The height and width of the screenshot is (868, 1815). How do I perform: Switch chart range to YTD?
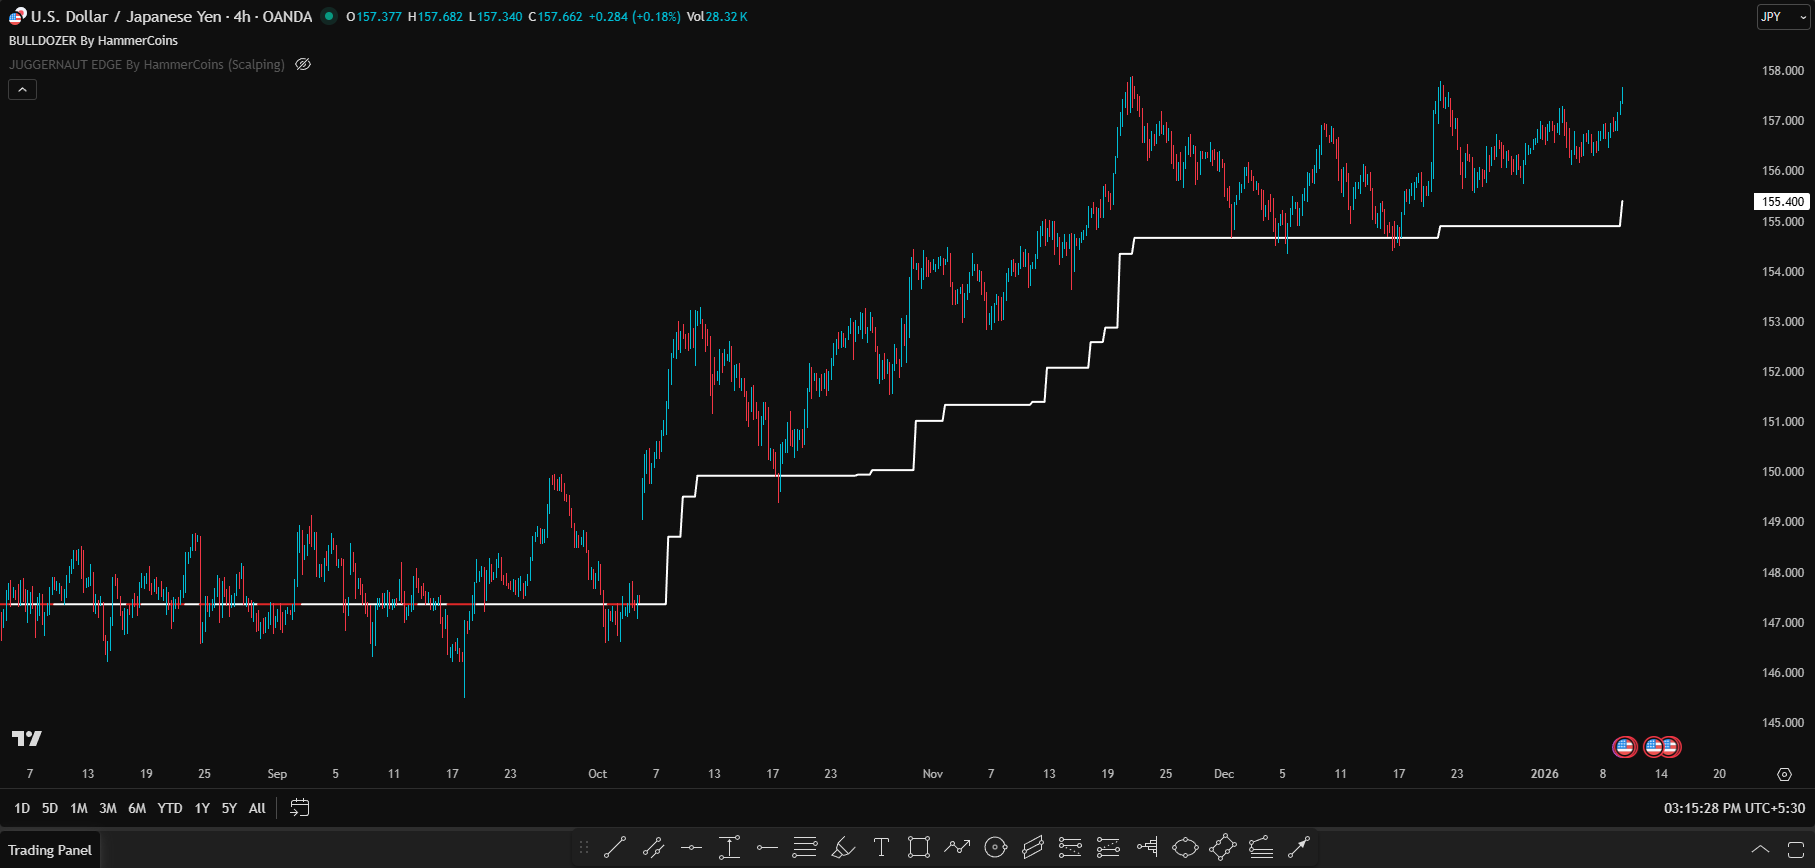click(x=170, y=808)
